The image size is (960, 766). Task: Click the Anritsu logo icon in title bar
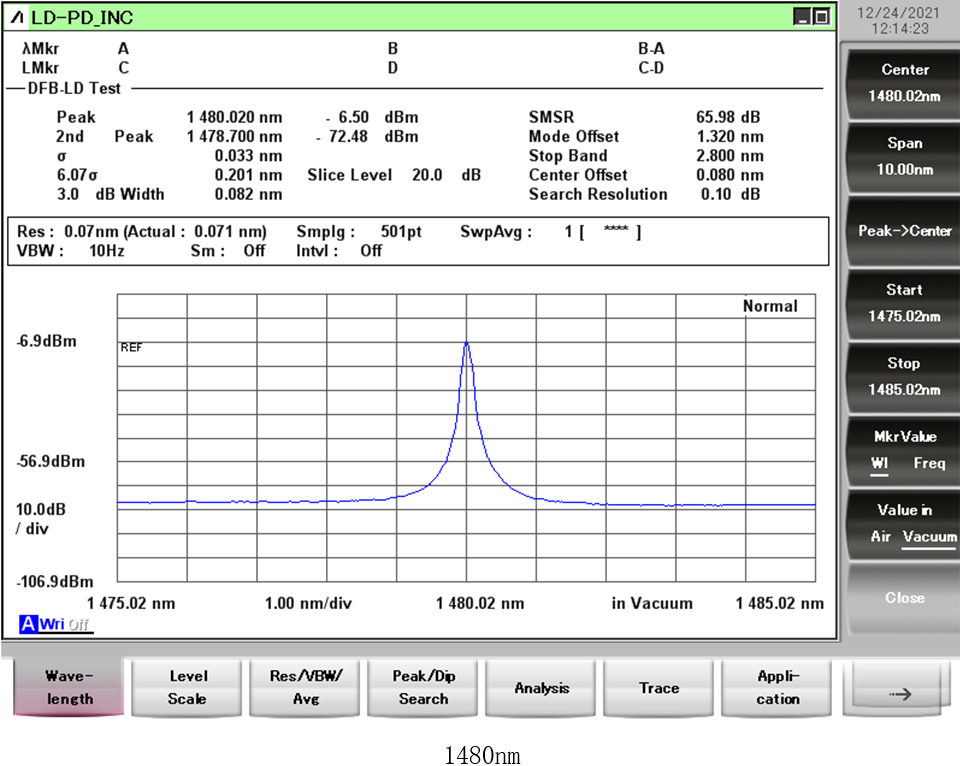tap(18, 17)
